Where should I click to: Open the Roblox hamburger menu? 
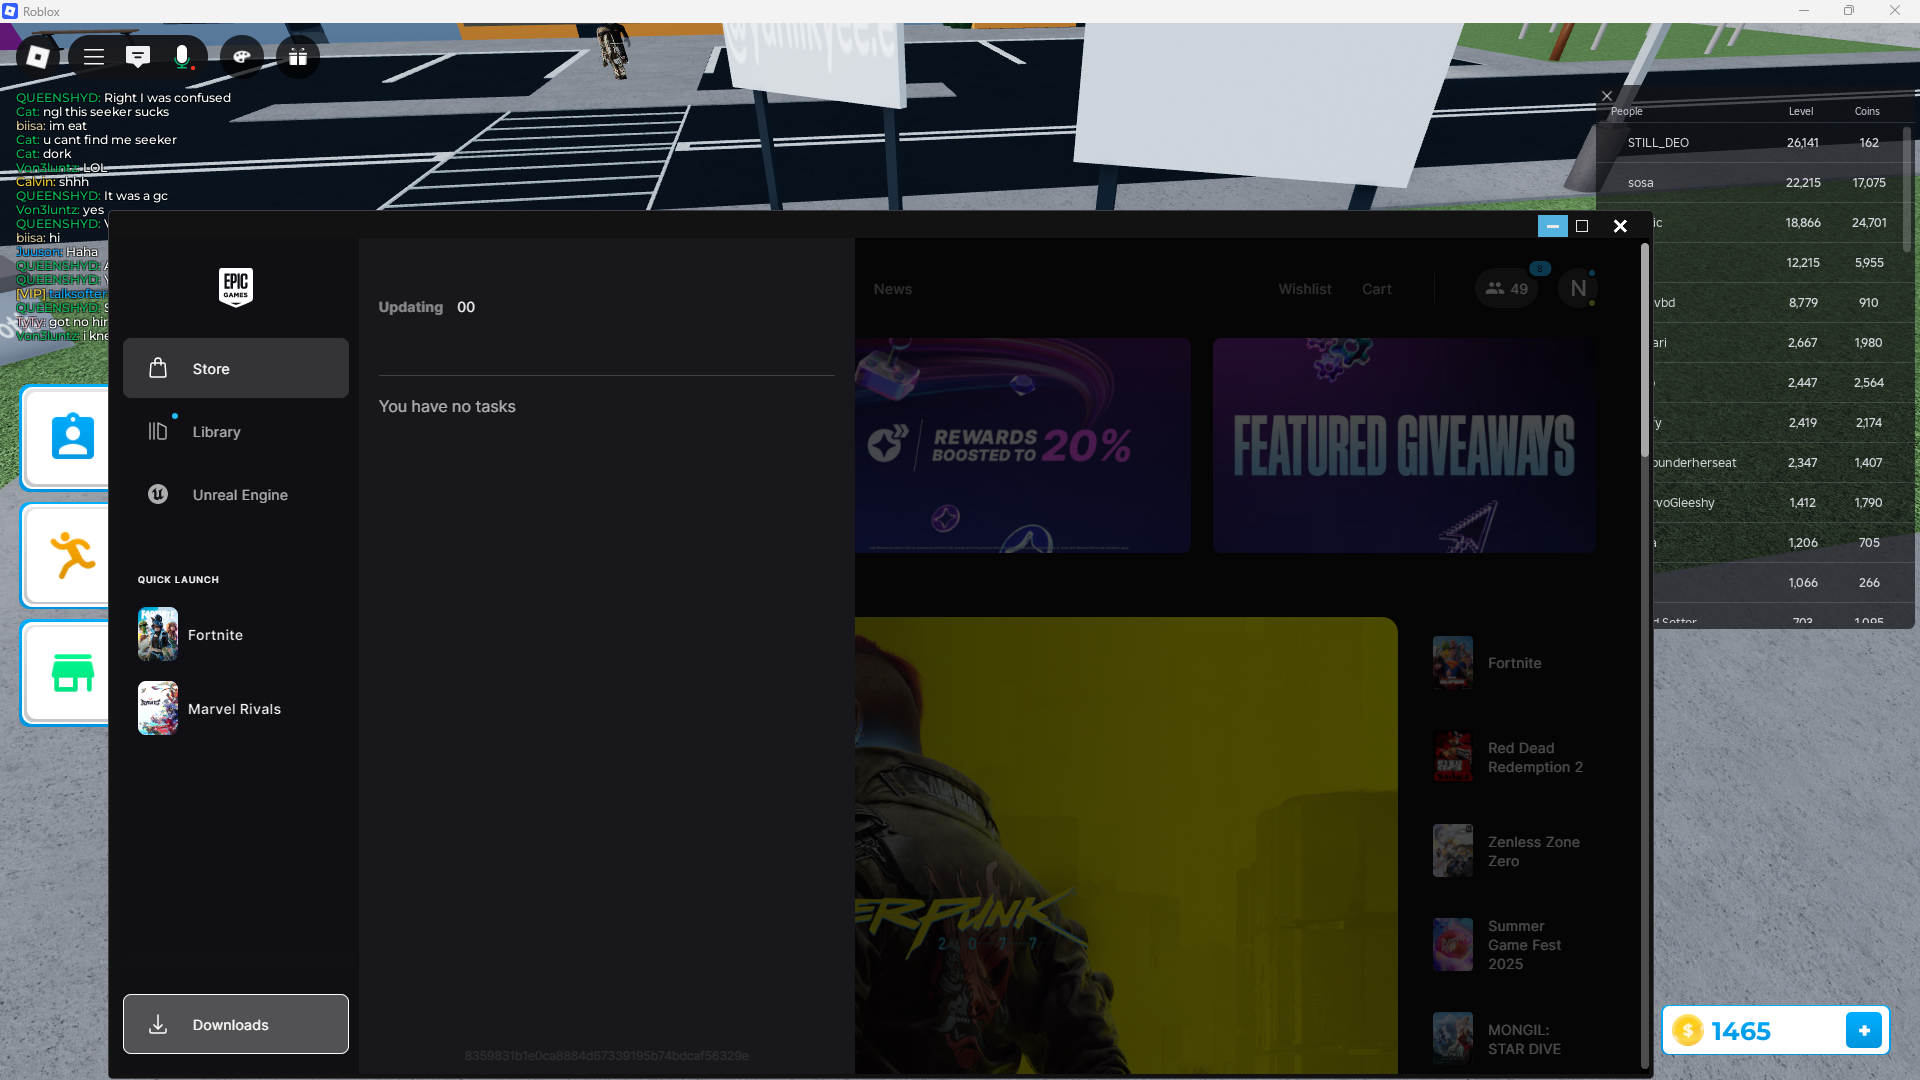pos(94,57)
